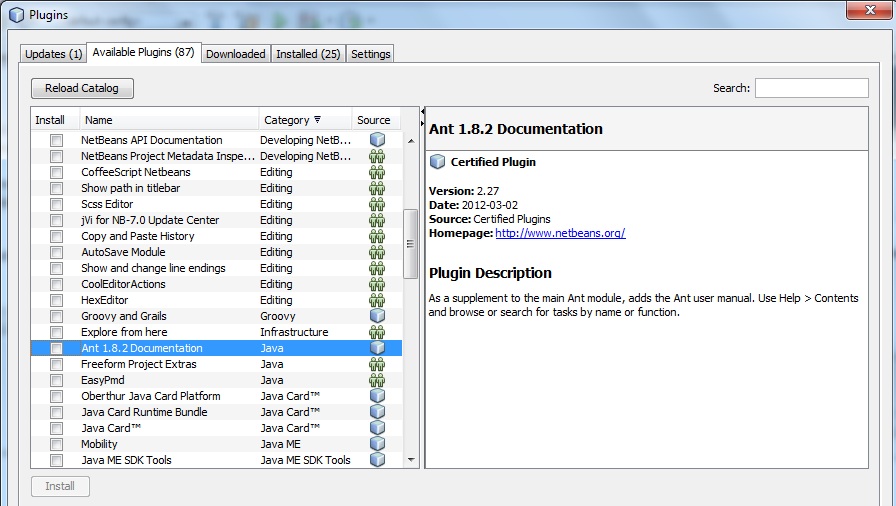Tick the HexEditor install checkbox
Image resolution: width=896 pixels, height=506 pixels.
[x=56, y=300]
